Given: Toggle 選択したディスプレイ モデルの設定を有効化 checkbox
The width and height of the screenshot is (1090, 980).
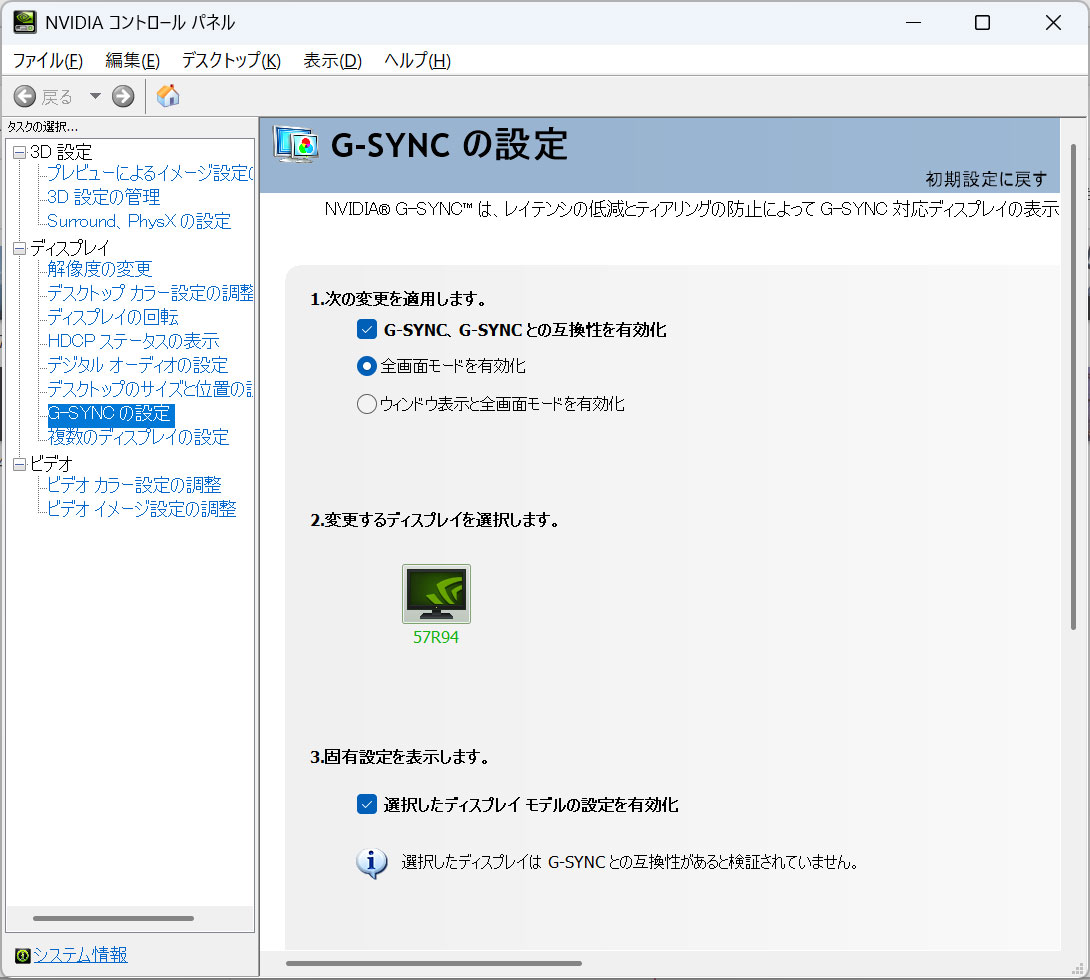Looking at the screenshot, I should coord(366,804).
